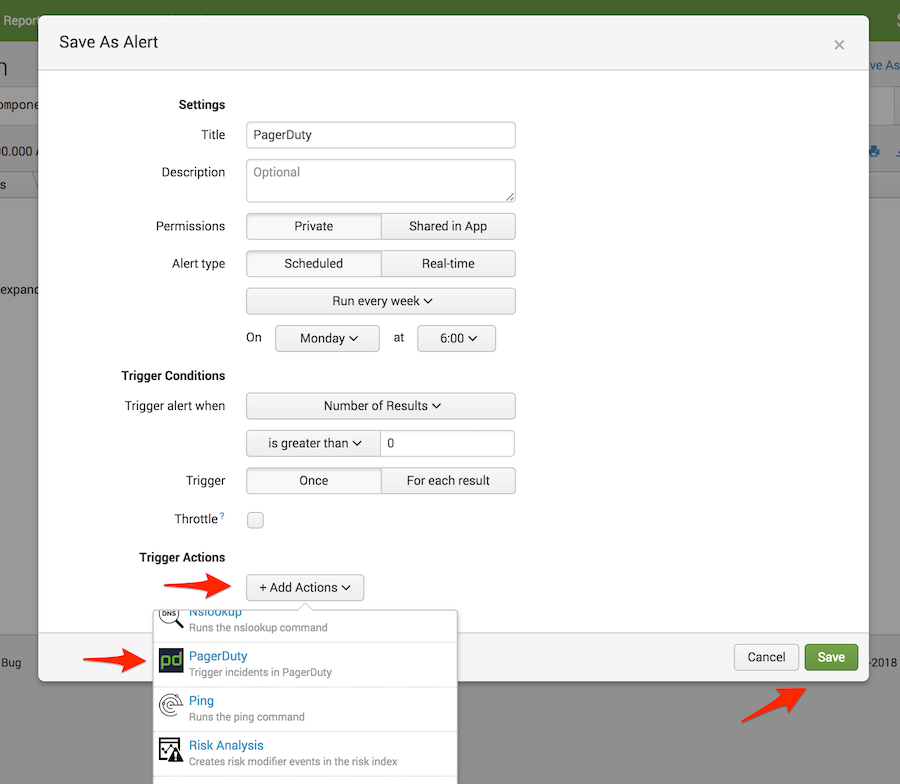This screenshot has height=784, width=900.
Task: Open the 6:00 time dropdown
Action: coord(457,338)
